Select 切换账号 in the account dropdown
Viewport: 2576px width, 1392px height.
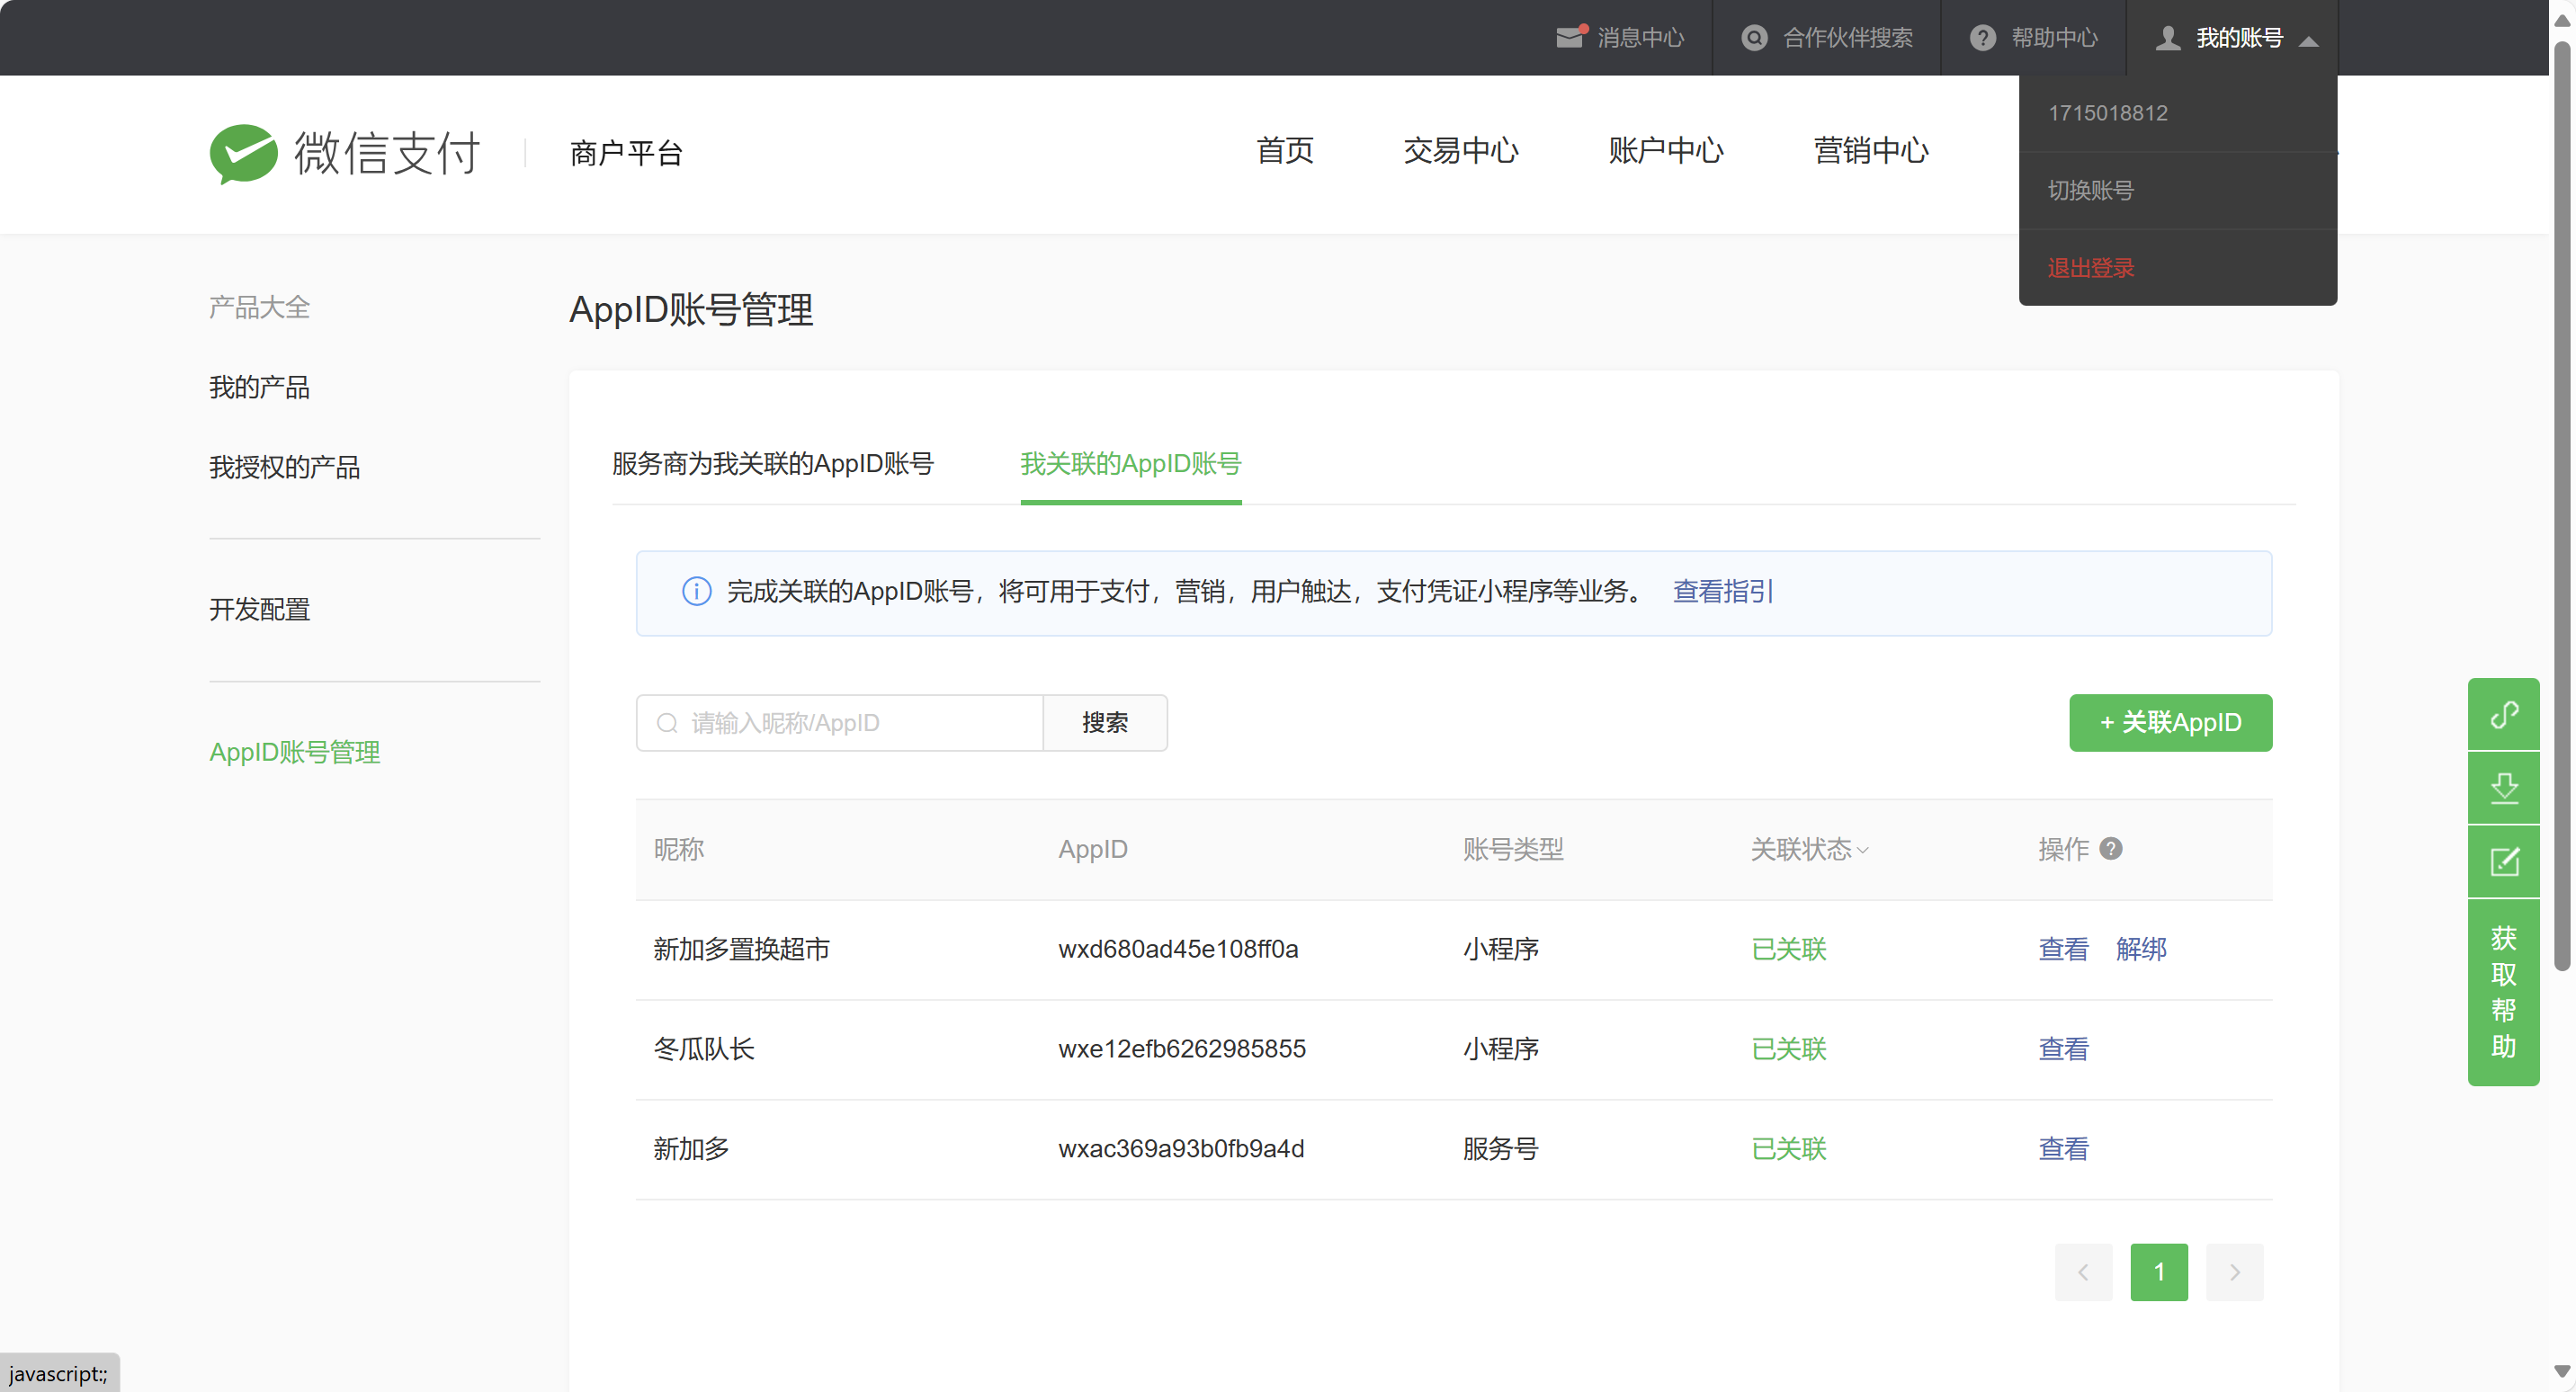pyautogui.click(x=2090, y=190)
